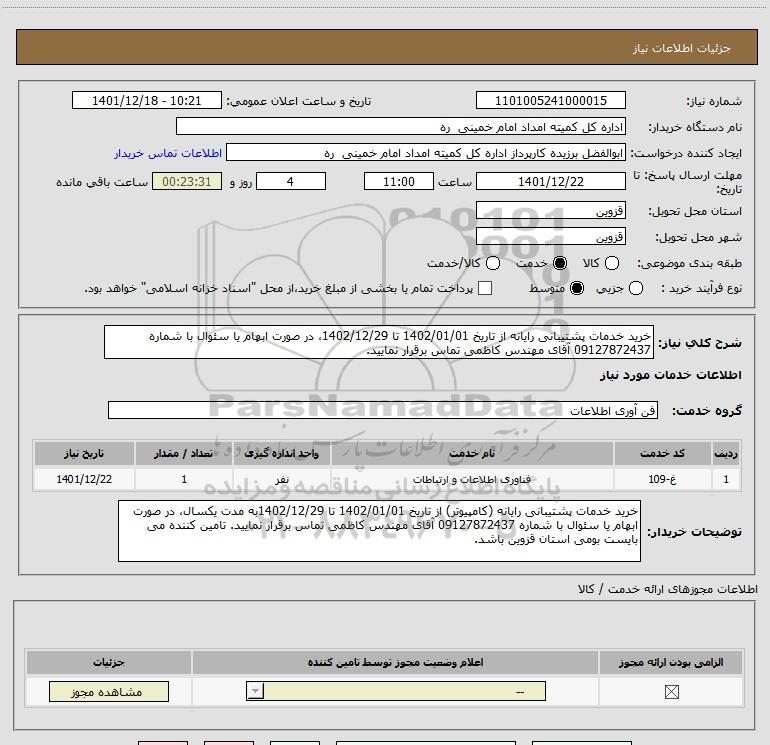770x745 pixels.
Task: Choose متوسط purchase process option
Action: pyautogui.click(x=577, y=288)
